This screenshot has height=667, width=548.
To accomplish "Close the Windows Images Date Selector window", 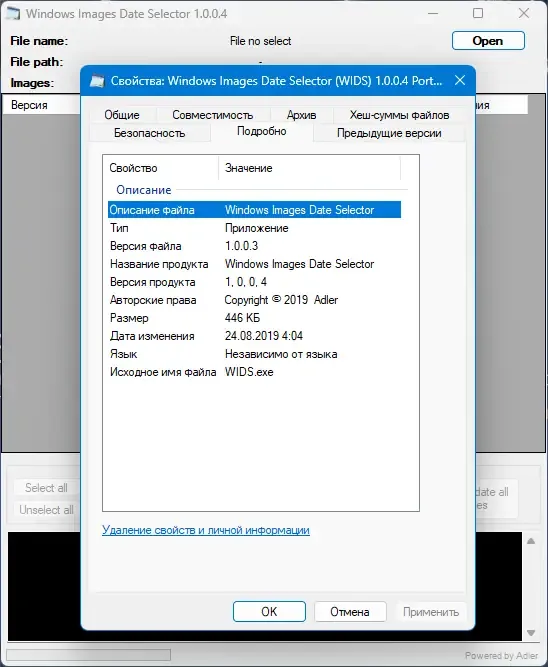I will (524, 14).
